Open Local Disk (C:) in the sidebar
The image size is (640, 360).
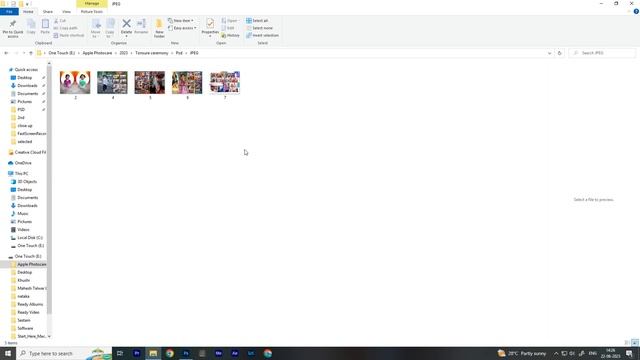click(x=27, y=238)
